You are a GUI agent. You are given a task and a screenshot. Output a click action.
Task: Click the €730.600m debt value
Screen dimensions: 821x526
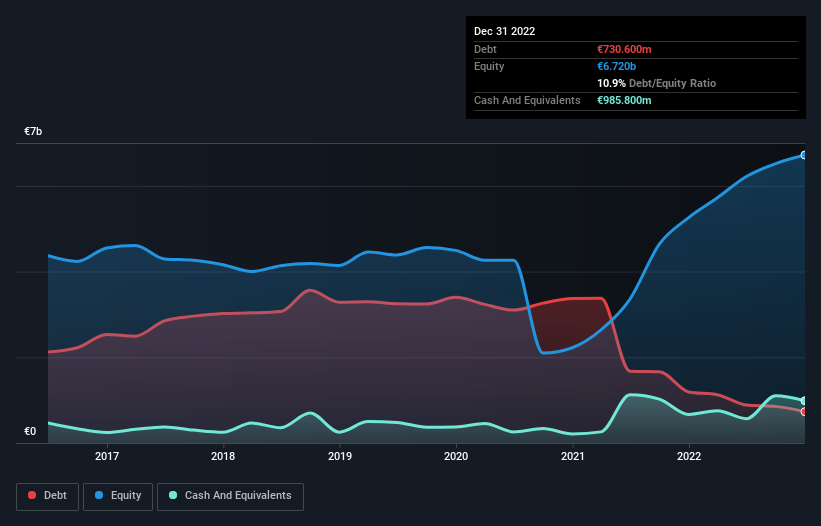point(624,49)
